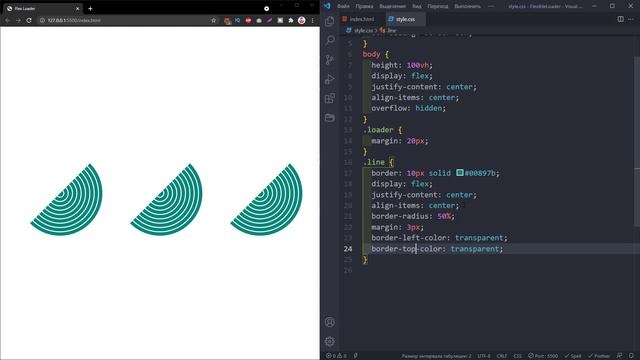The image size is (640, 360).
Task: Click the CRLF line ending status item
Action: pos(502,356)
